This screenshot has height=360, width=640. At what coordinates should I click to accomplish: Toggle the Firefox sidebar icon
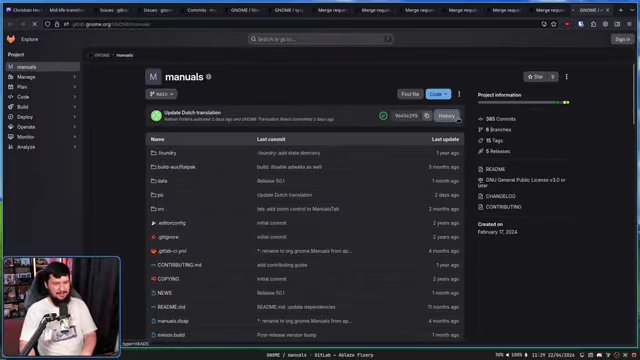[x=617, y=24]
